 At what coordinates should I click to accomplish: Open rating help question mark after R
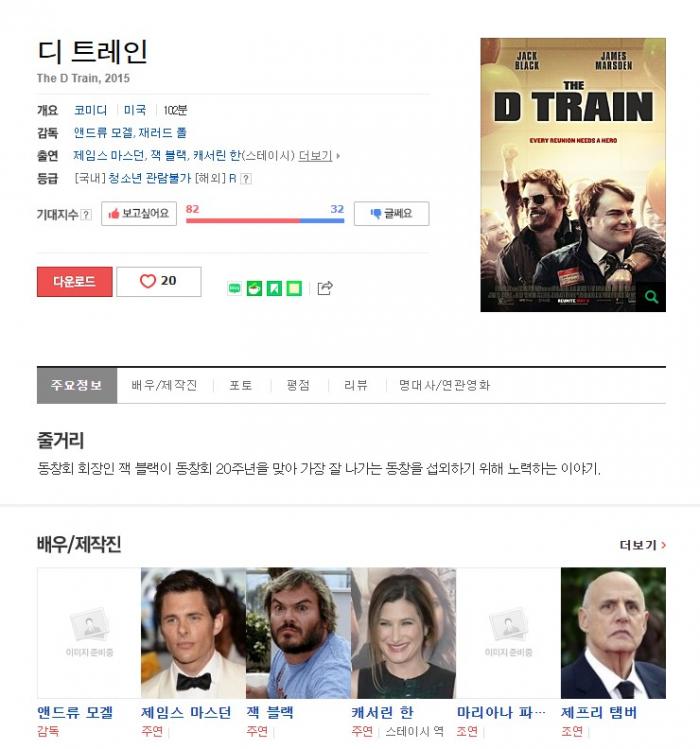point(246,179)
